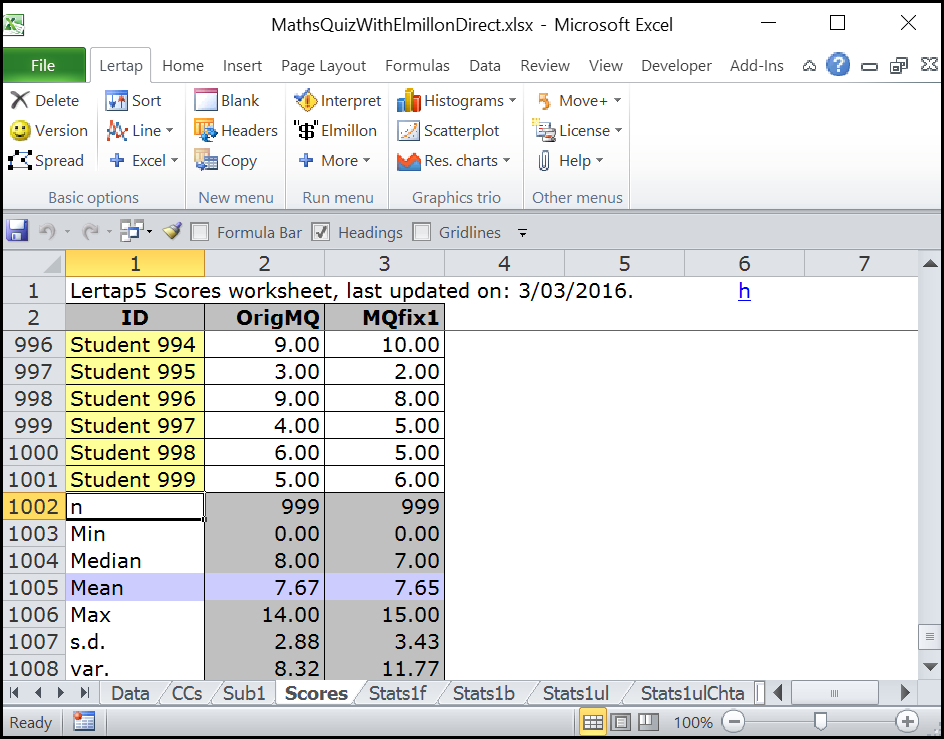Click the format painter brush icon
Viewport: 944px width, 739px height.
172,231
